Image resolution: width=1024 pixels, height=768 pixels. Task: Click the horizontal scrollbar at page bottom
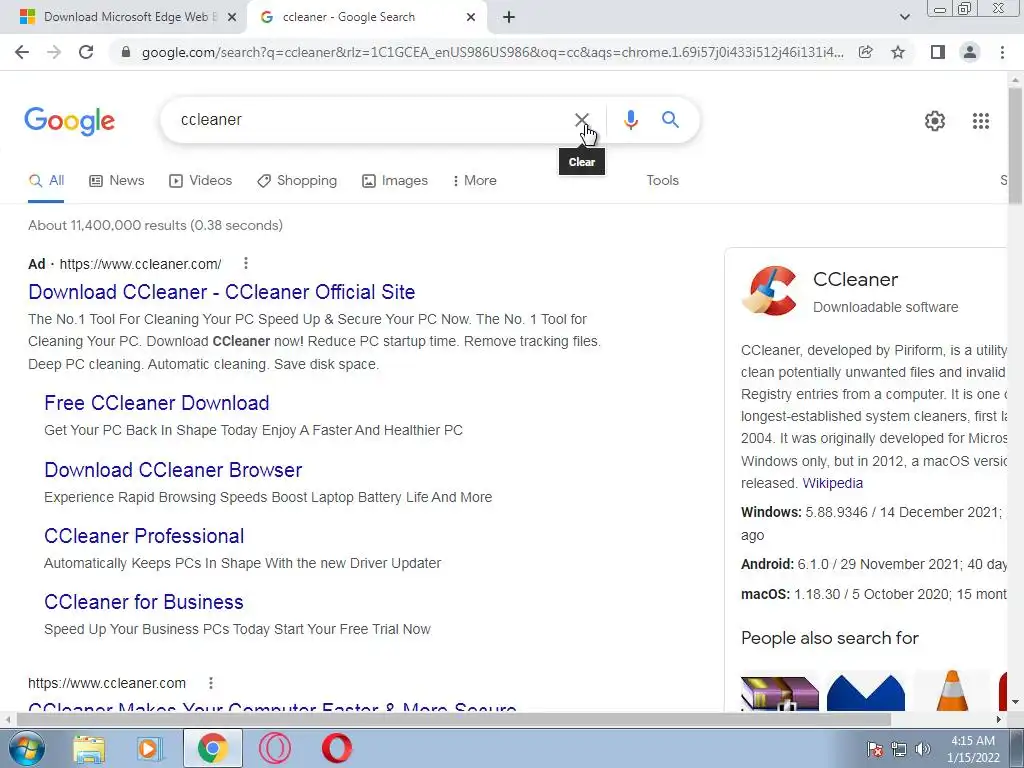tap(453, 719)
